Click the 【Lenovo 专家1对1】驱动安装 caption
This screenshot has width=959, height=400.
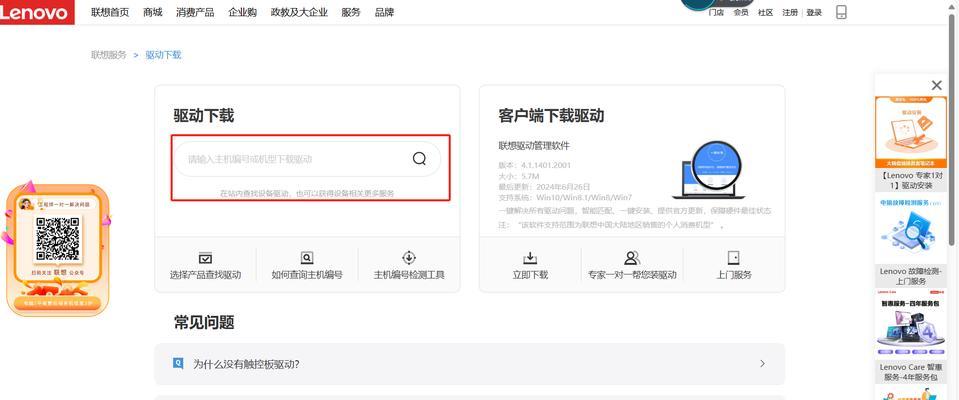[x=911, y=180]
